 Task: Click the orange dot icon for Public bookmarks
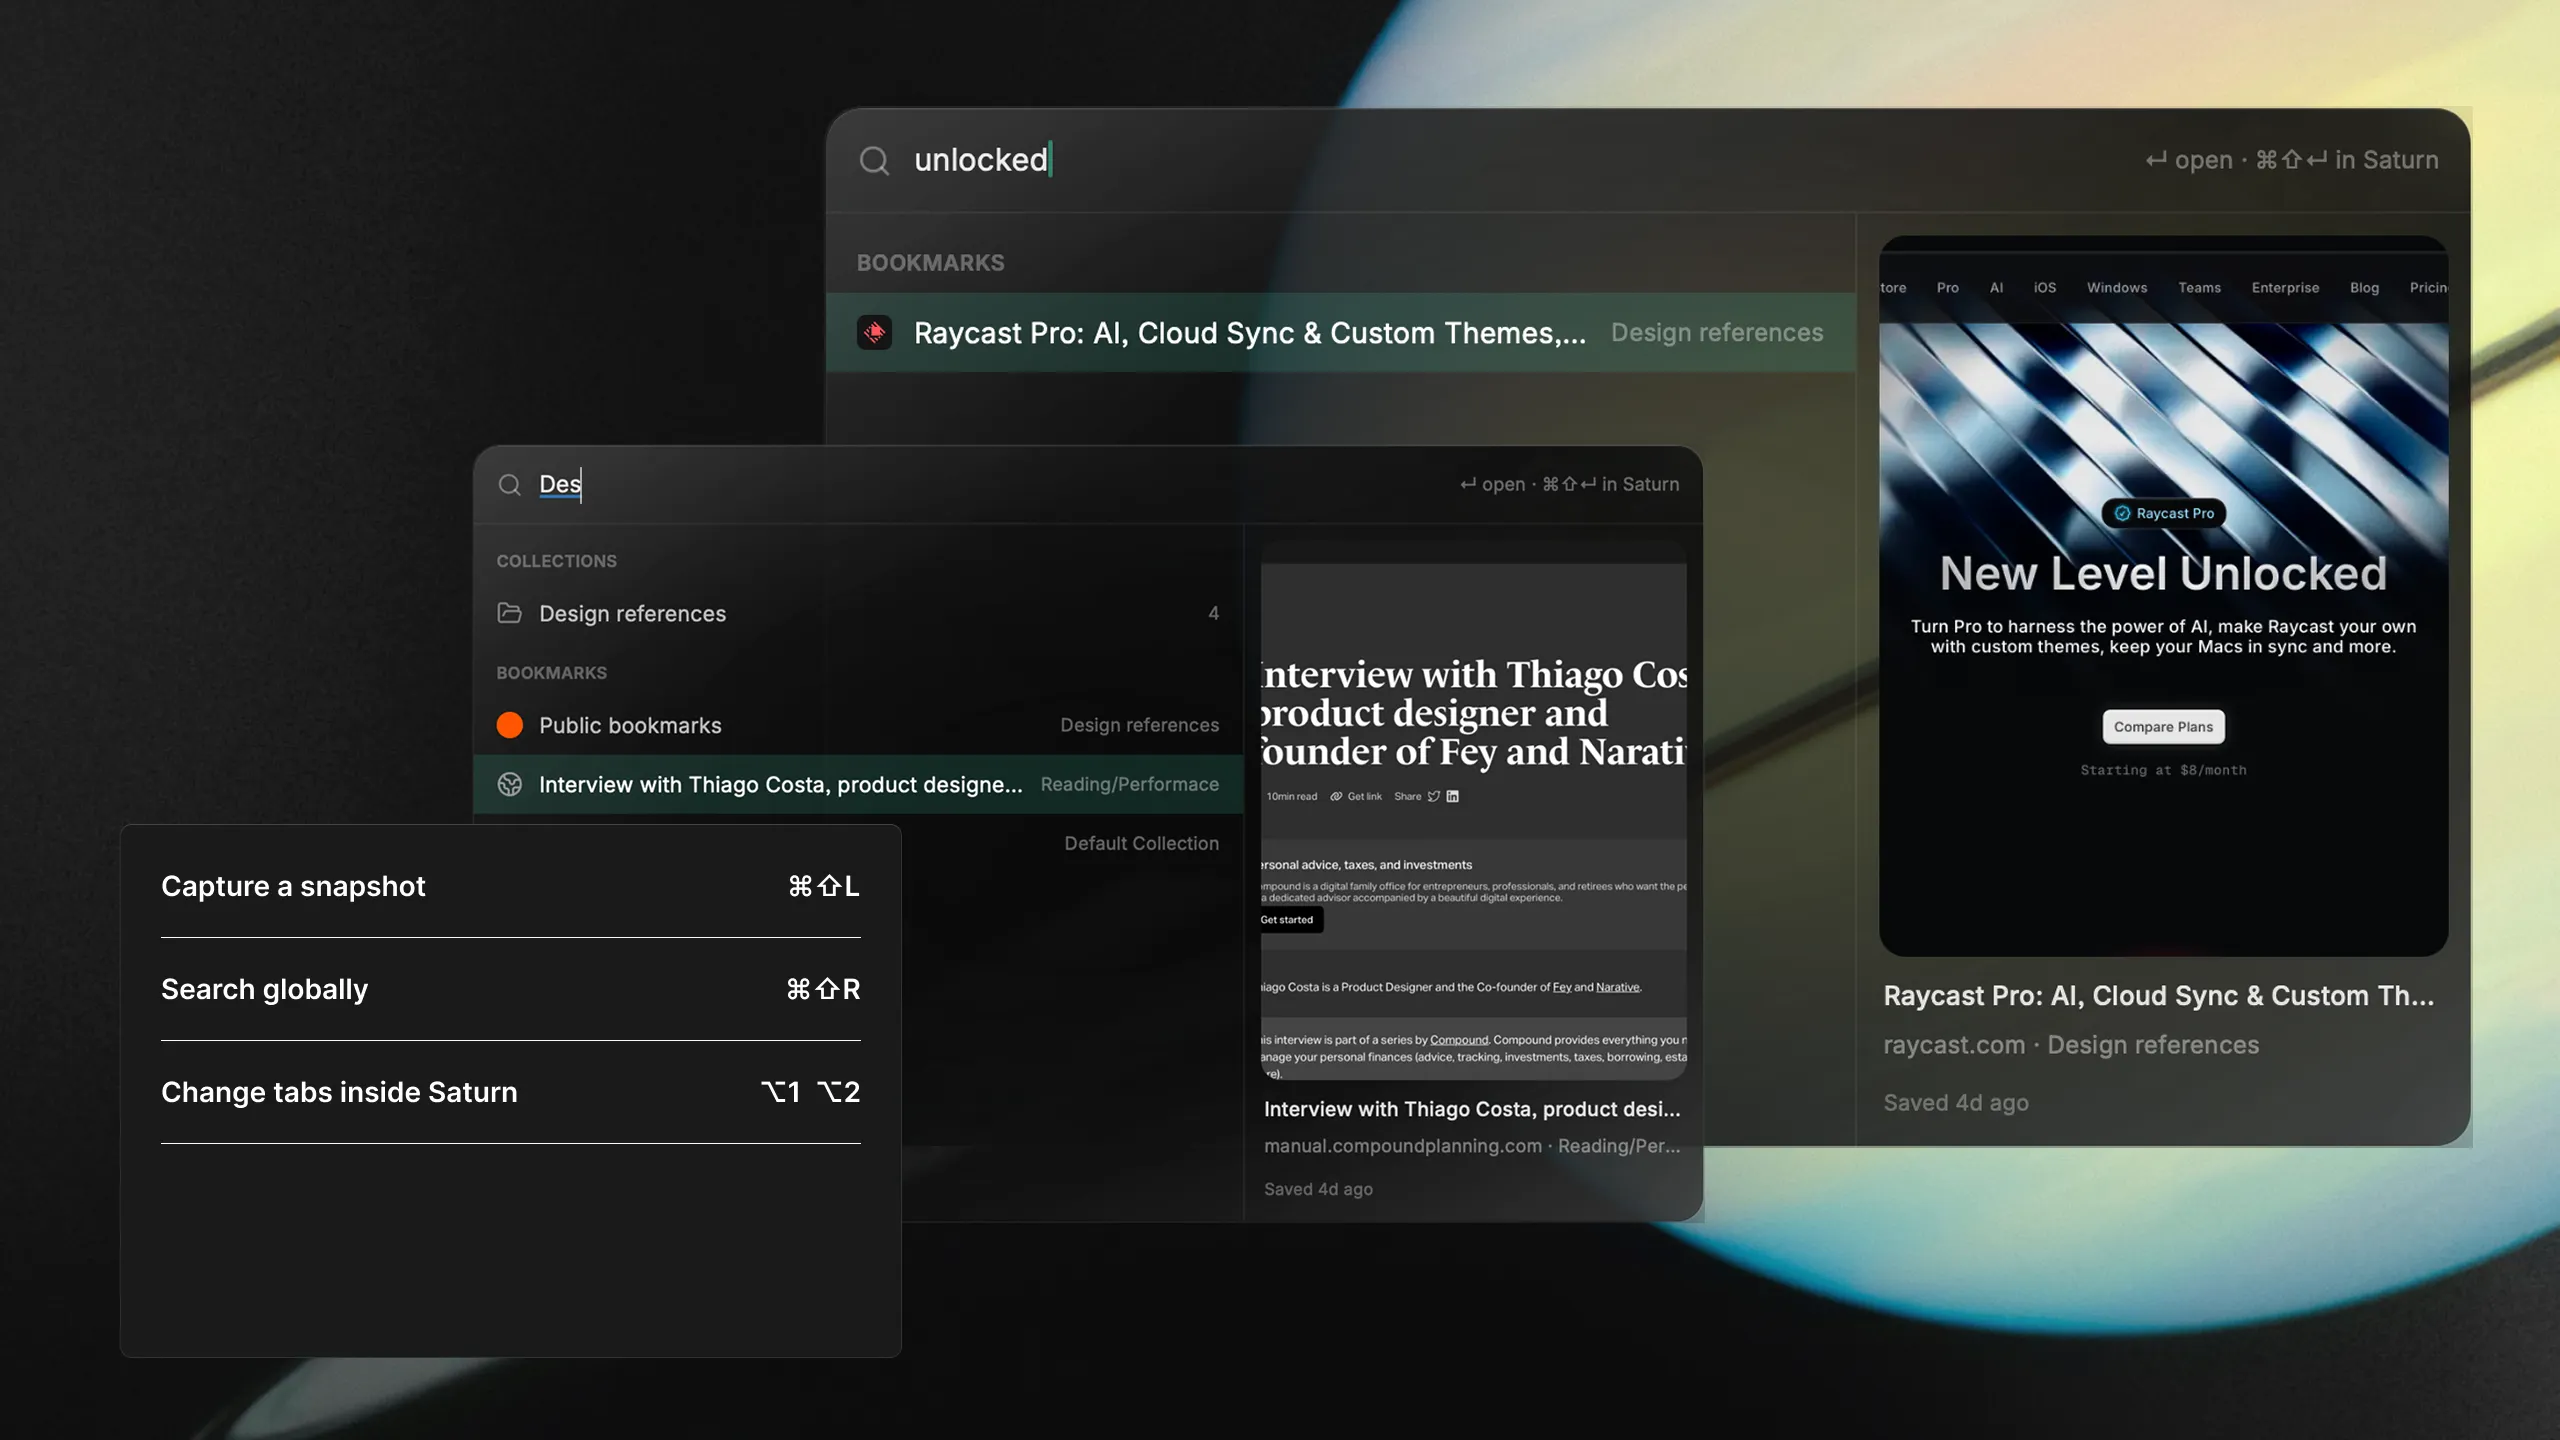[x=510, y=725]
